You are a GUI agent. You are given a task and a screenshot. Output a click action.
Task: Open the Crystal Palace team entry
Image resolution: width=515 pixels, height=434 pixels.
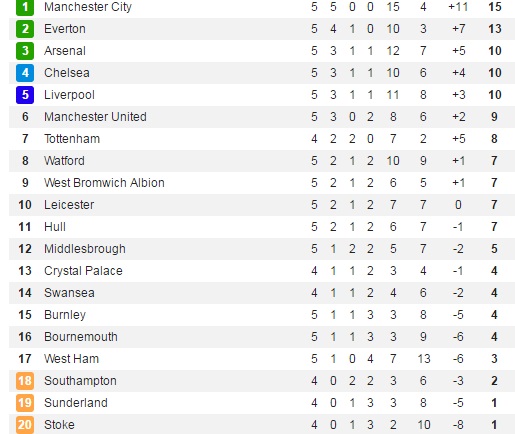point(83,271)
